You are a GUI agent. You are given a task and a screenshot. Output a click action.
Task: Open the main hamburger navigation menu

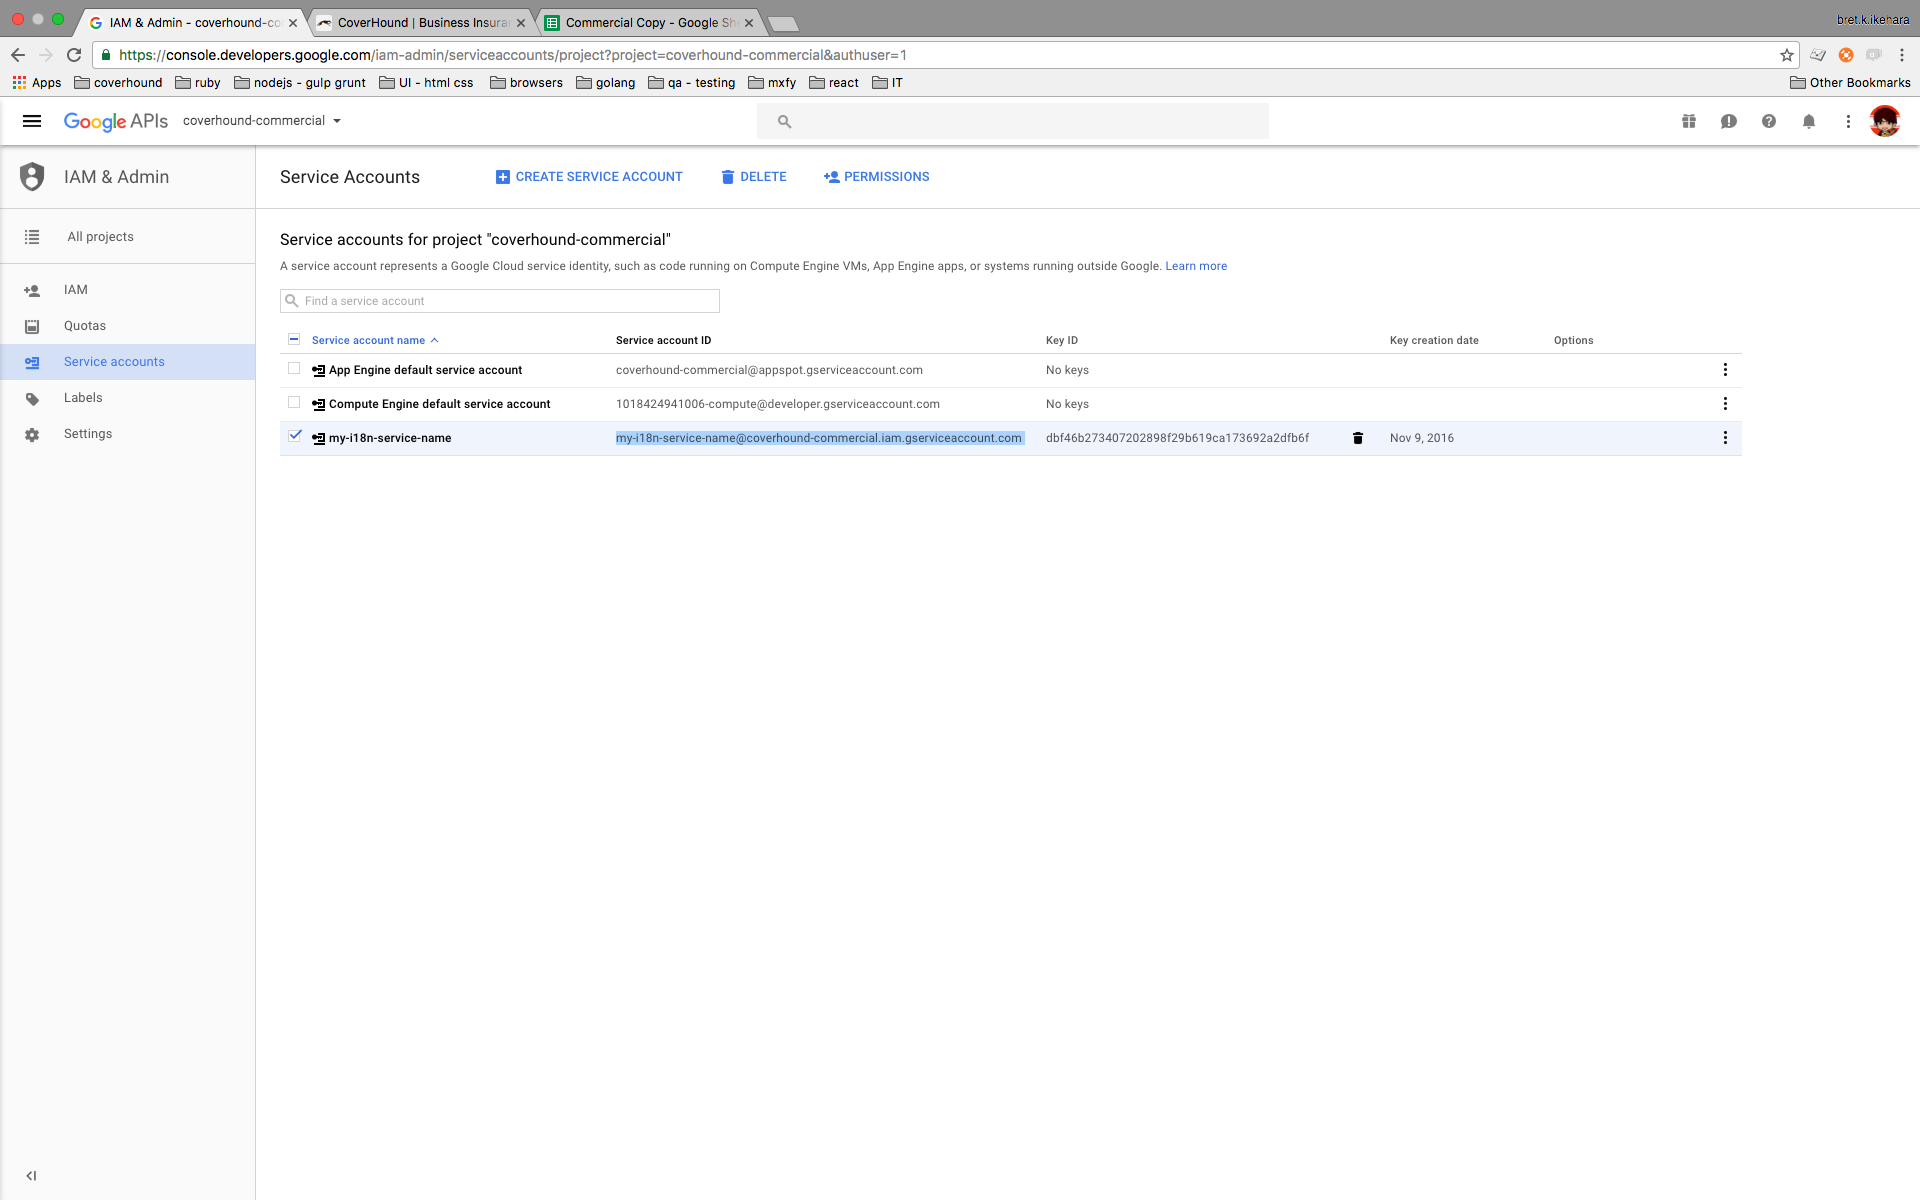point(32,121)
